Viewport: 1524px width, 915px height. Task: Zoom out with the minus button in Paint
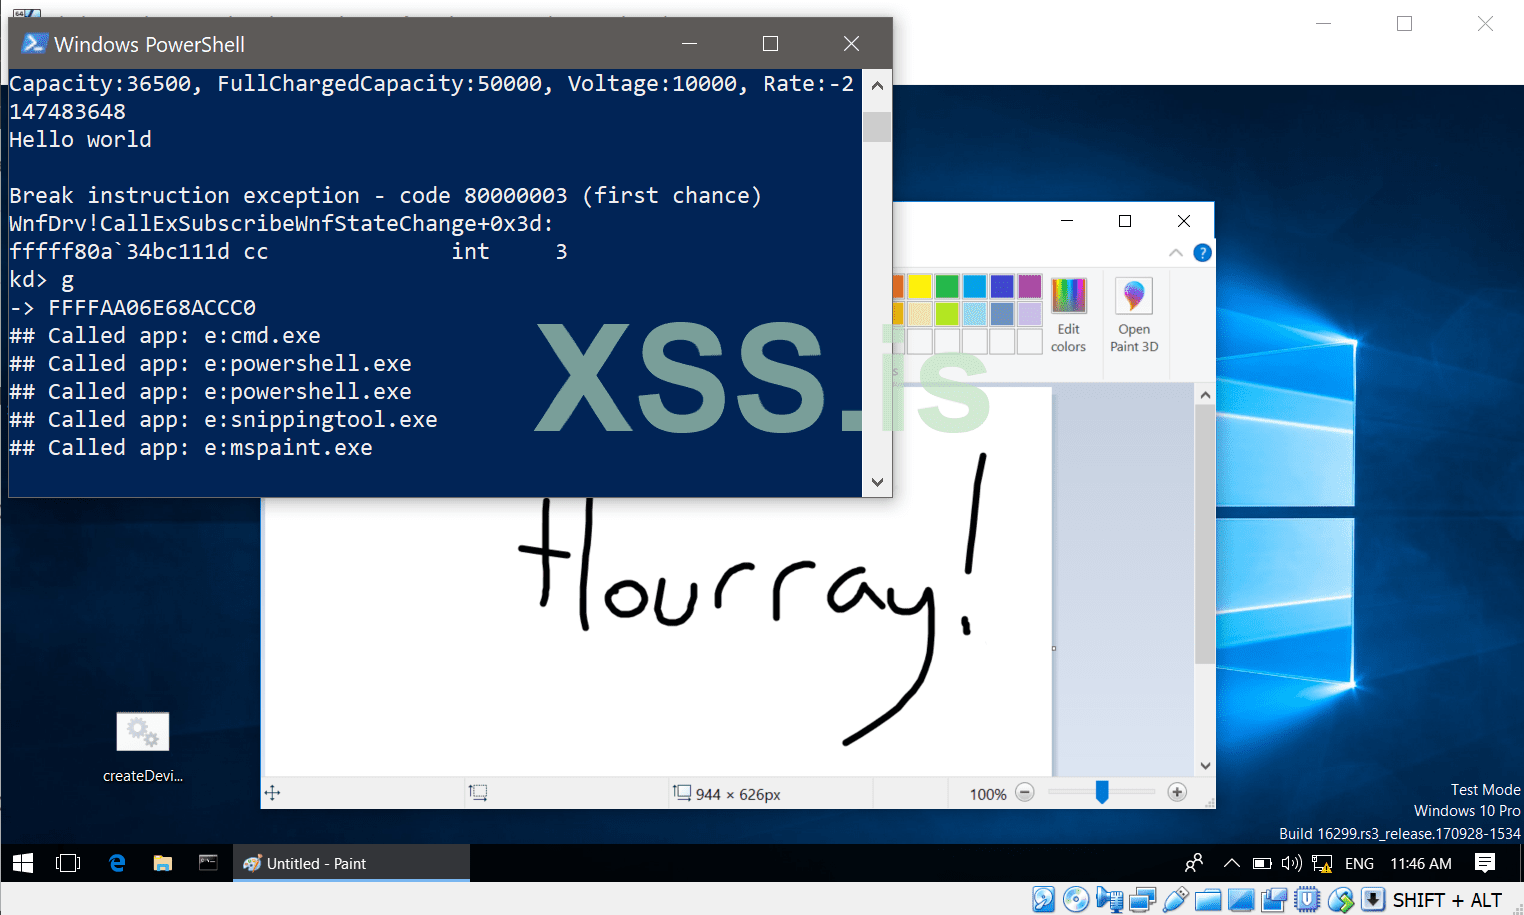[1025, 793]
